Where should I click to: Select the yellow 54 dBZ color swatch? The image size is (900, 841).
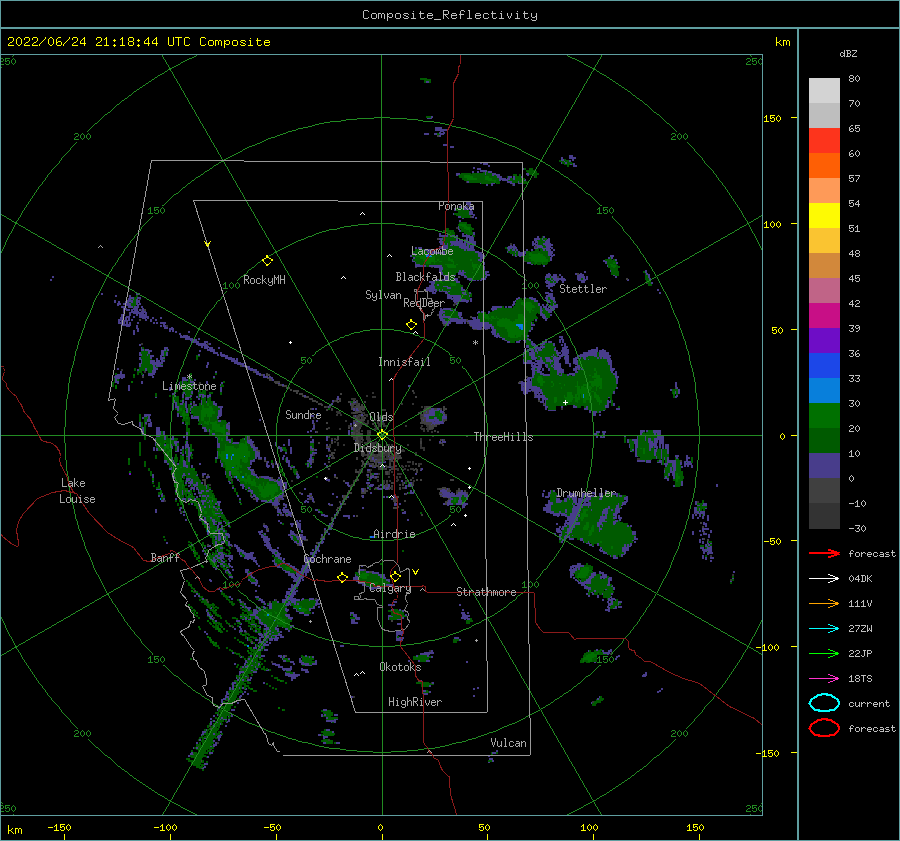(x=824, y=216)
